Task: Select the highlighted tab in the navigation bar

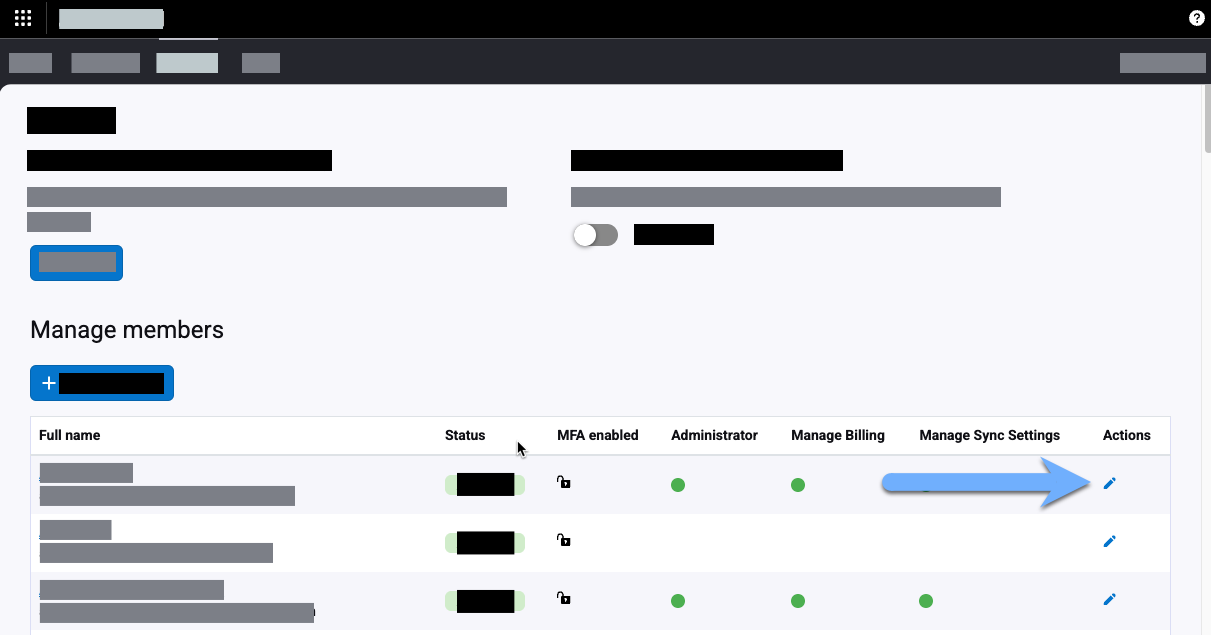Action: point(187,62)
